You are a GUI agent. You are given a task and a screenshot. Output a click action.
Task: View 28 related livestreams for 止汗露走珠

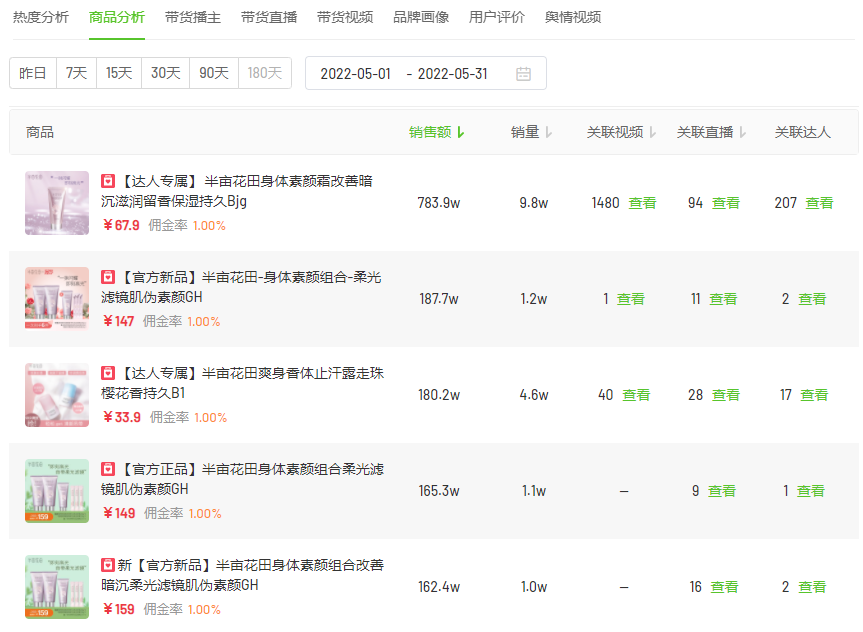coord(725,395)
